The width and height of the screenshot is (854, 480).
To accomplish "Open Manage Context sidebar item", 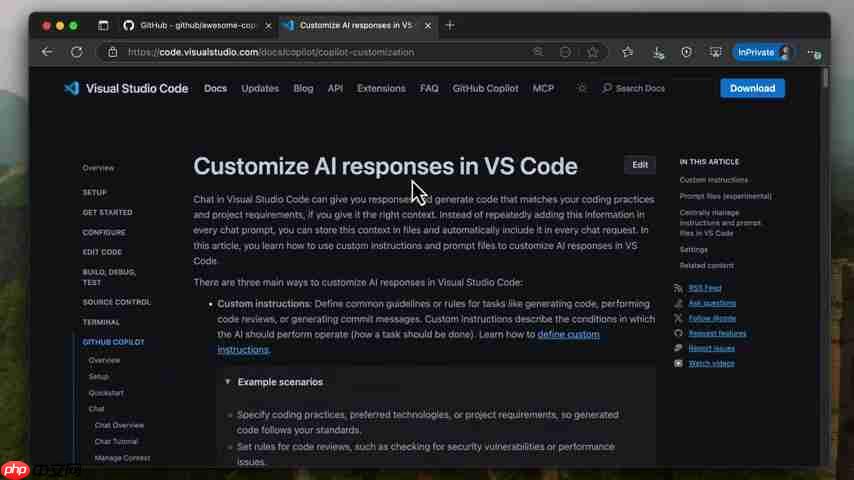I will pos(122,458).
